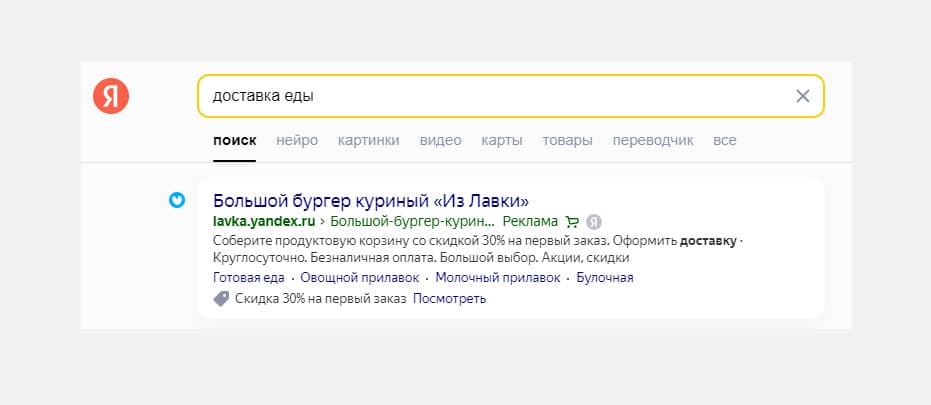Click the red Yandex logo
931x405 pixels.
(111, 96)
